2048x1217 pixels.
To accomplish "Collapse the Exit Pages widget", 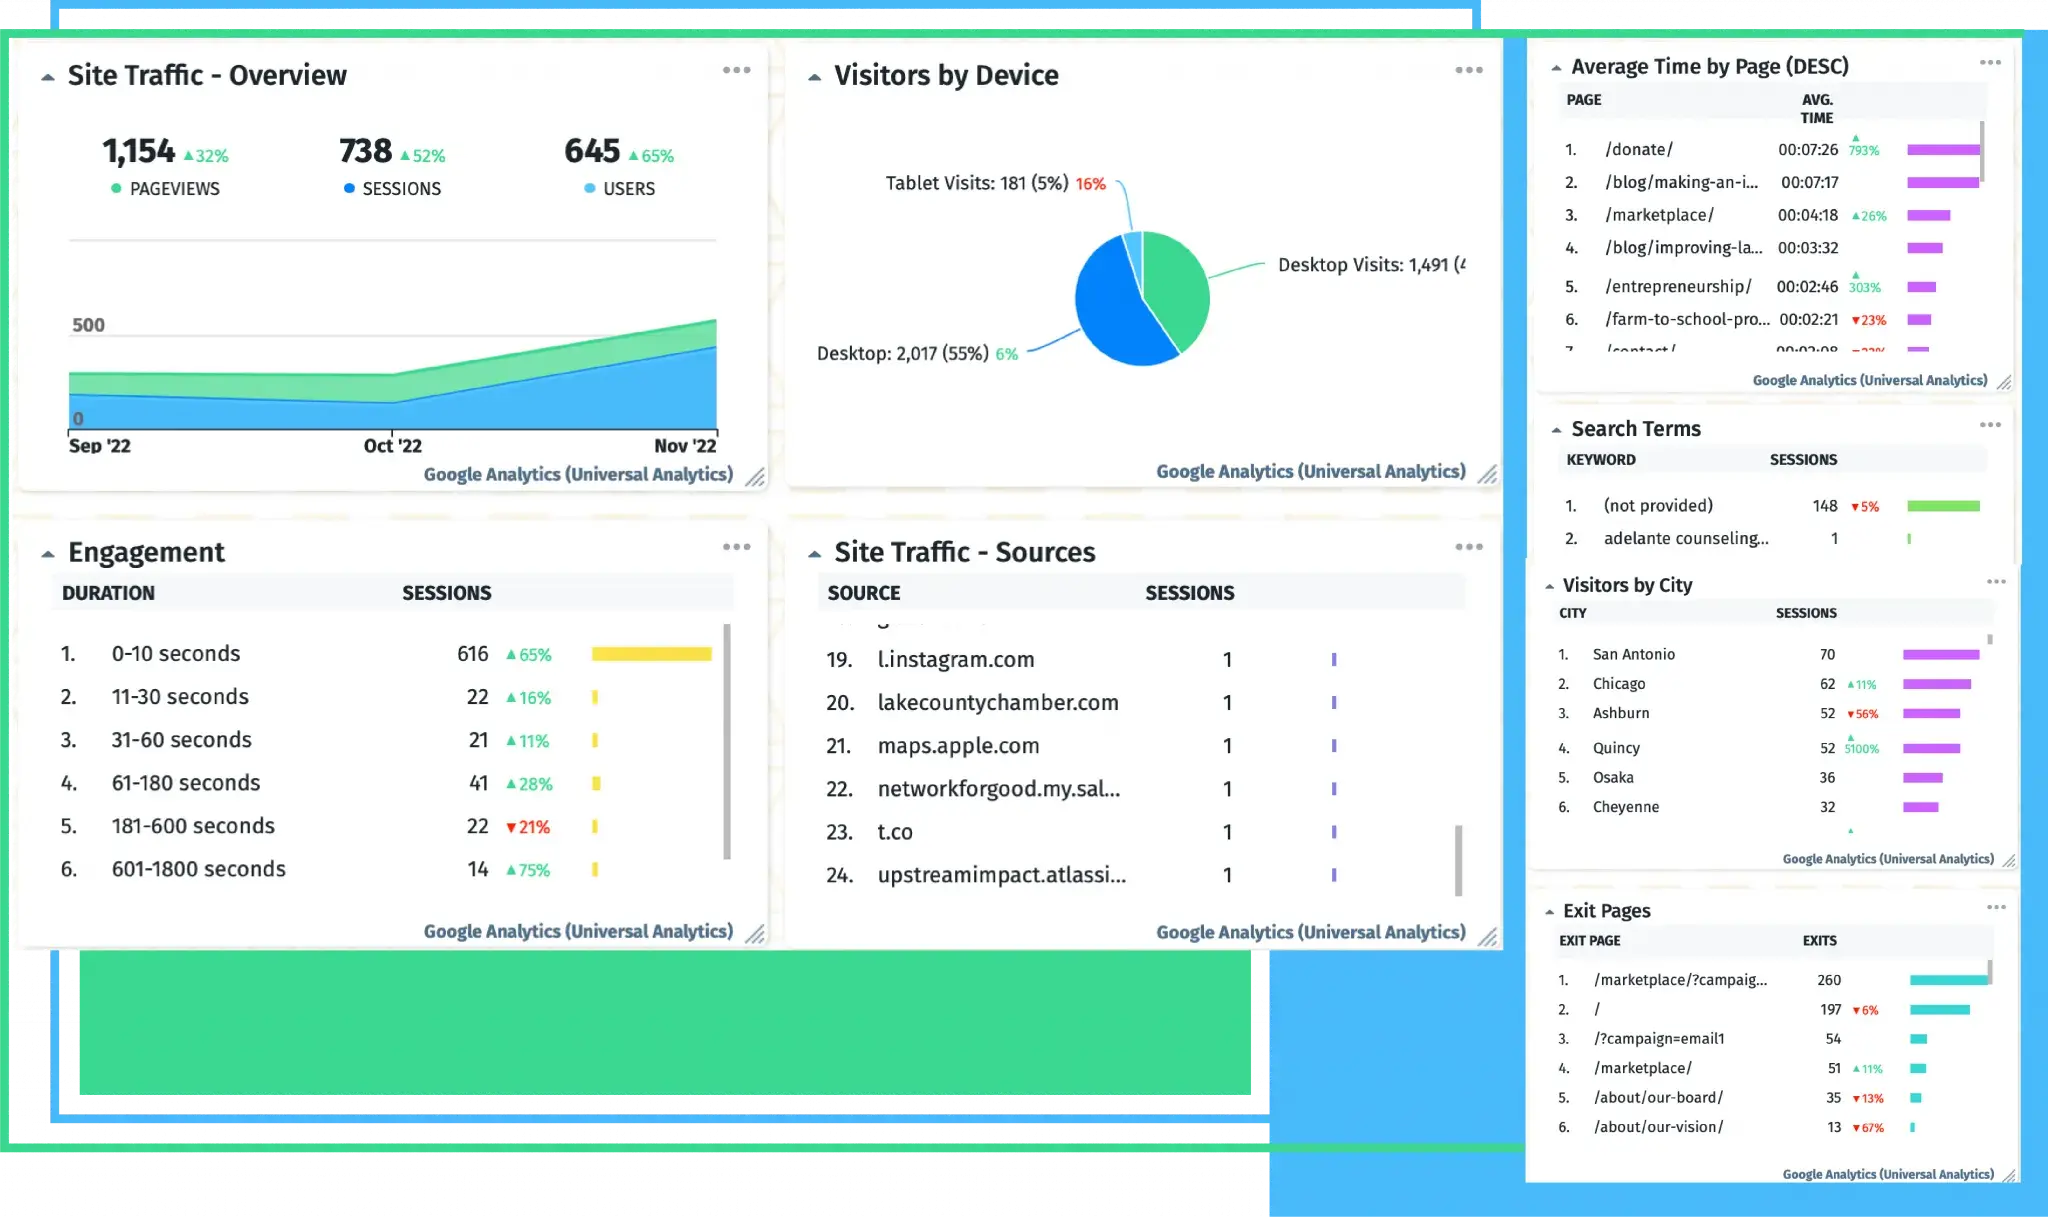I will pos(1549,912).
